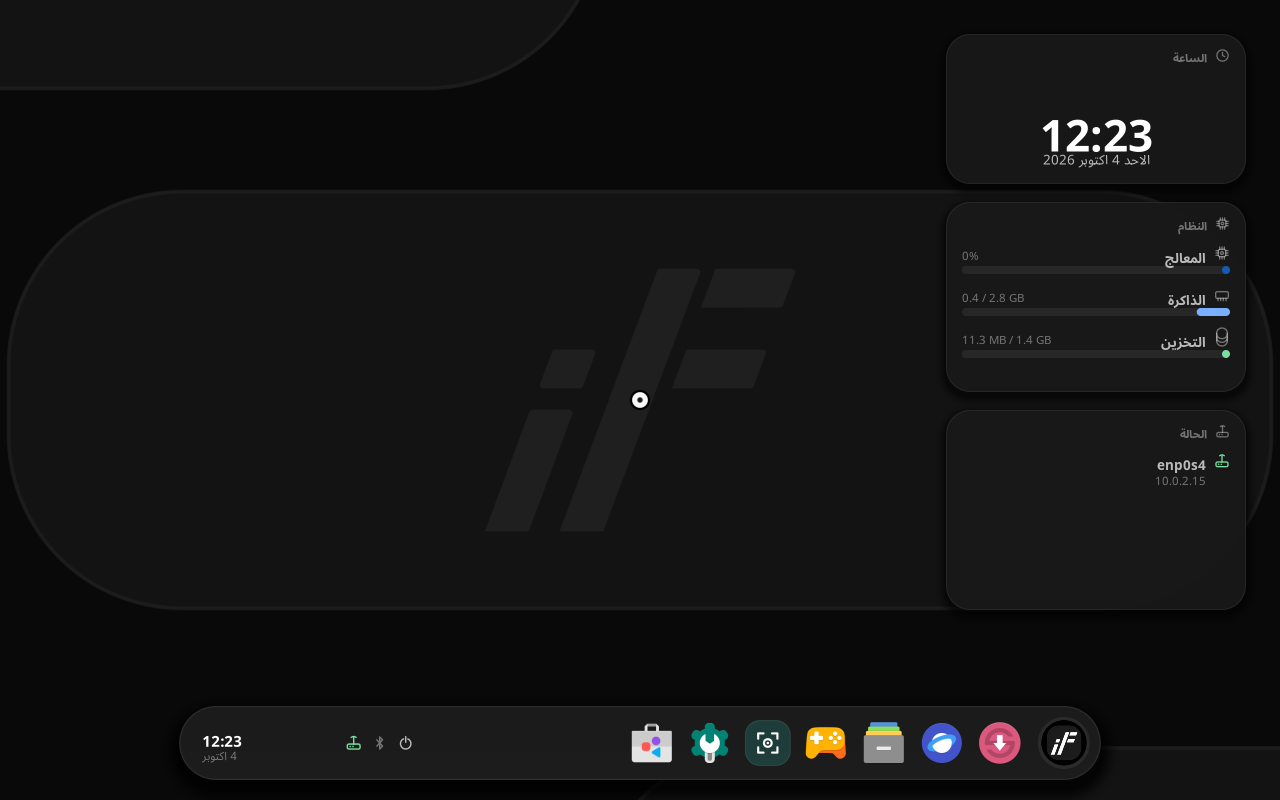Launch the gear-and-wrench settings tool in dock

coord(710,743)
